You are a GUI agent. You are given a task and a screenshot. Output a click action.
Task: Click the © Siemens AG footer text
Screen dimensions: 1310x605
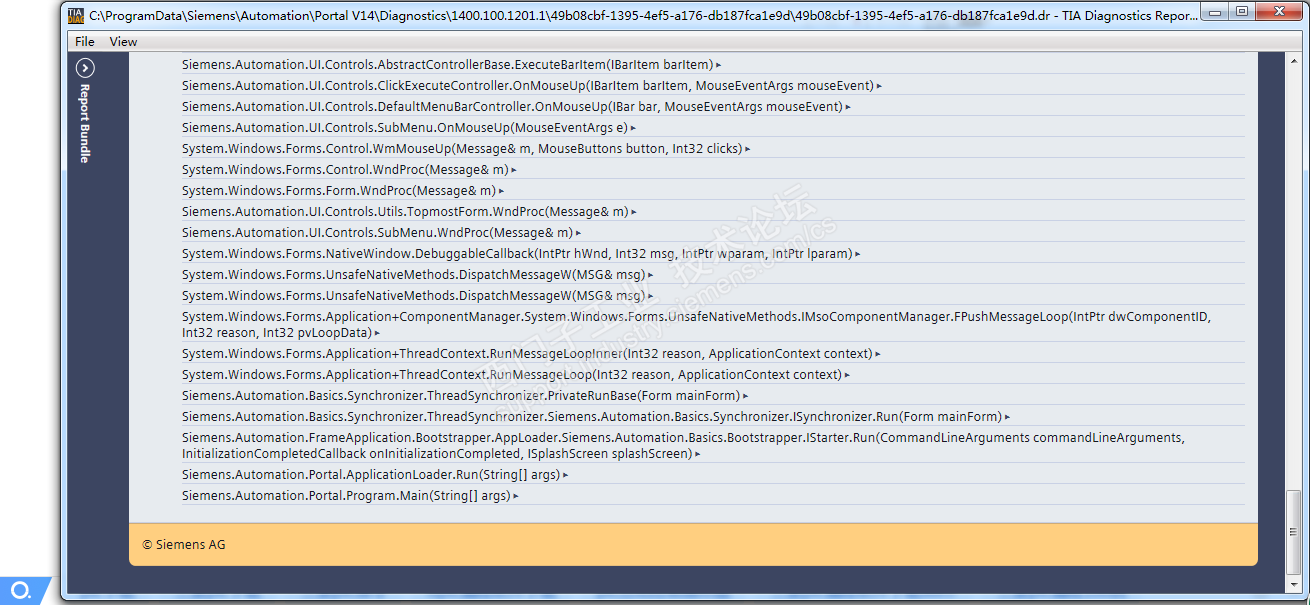click(184, 545)
